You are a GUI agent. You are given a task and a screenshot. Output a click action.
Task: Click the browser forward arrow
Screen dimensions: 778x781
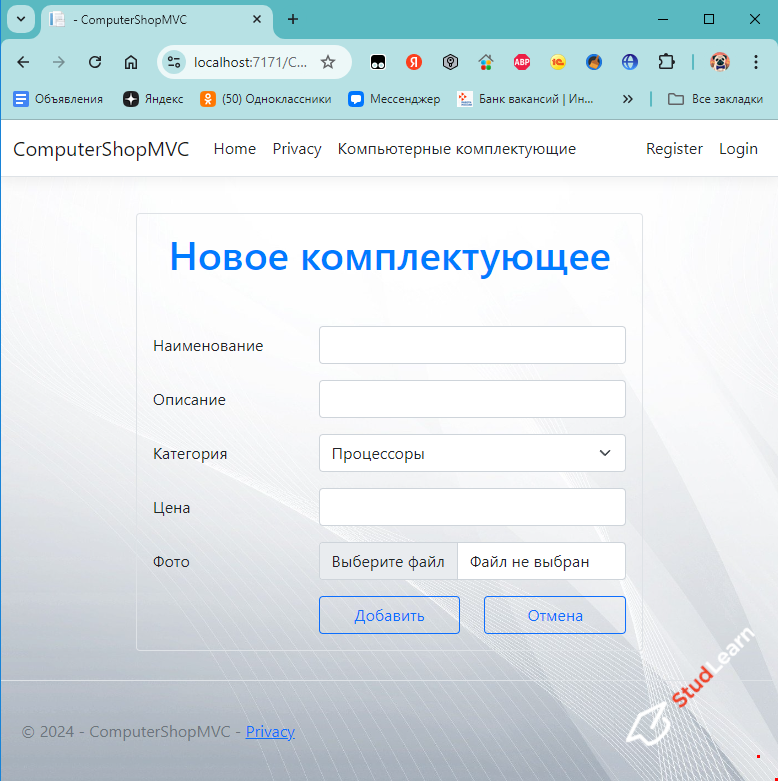(x=59, y=62)
